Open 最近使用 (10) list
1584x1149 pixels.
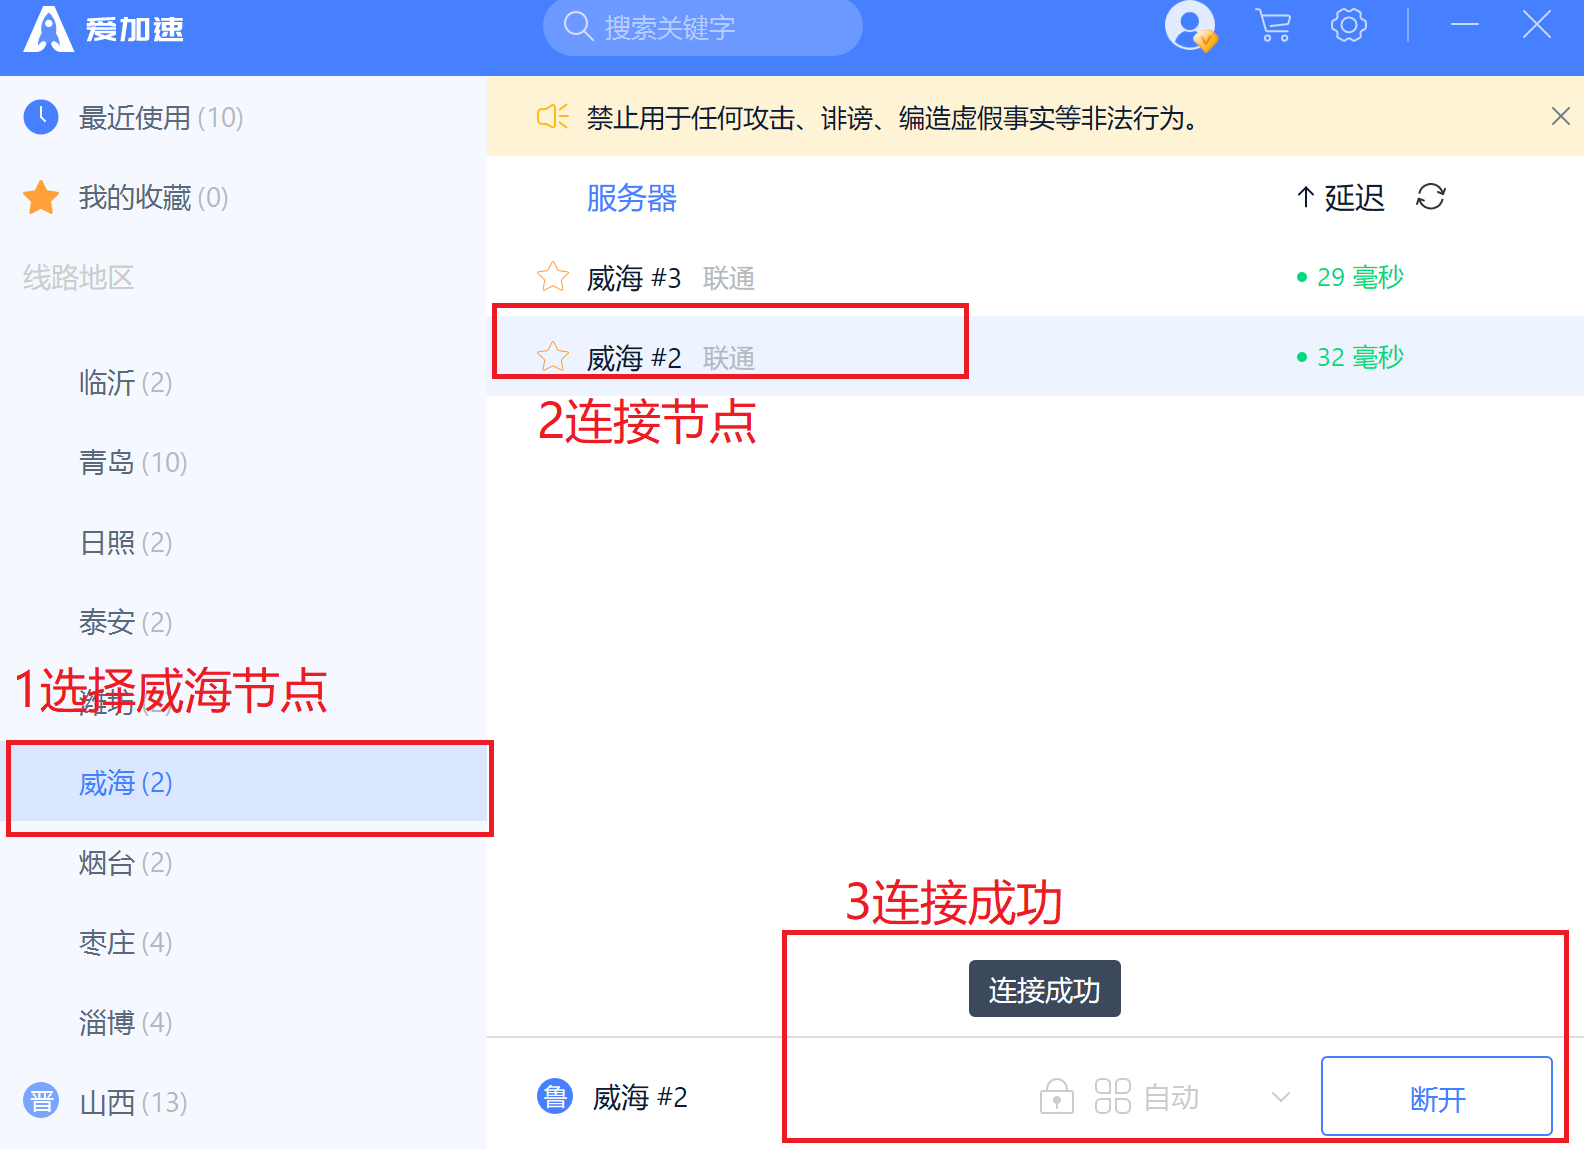(243, 118)
